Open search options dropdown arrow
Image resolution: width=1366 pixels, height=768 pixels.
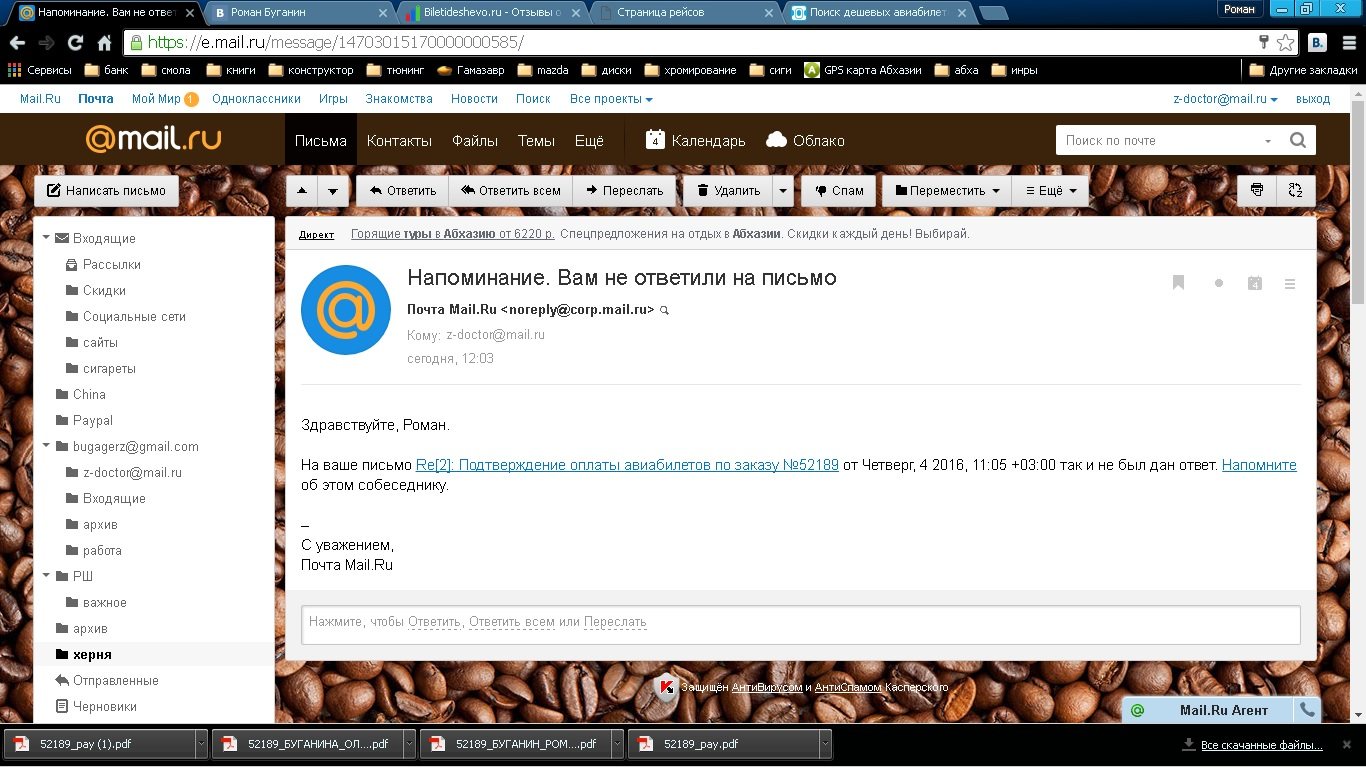tap(1268, 141)
